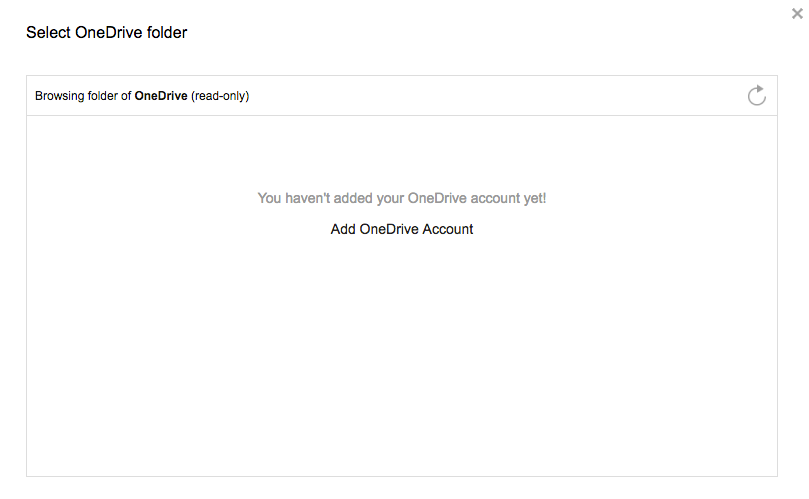Start connecting OneDrive via the Add link

401,229
